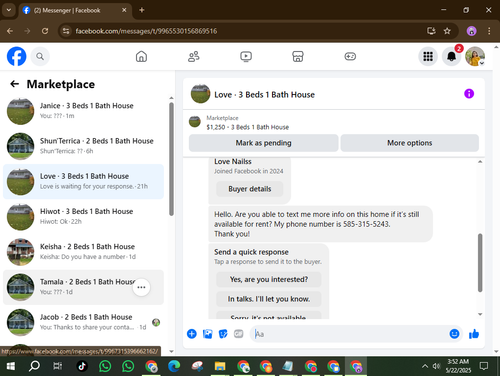Click the Facebook search magnifier icon
Screen dimensions: 500x376
40,56
